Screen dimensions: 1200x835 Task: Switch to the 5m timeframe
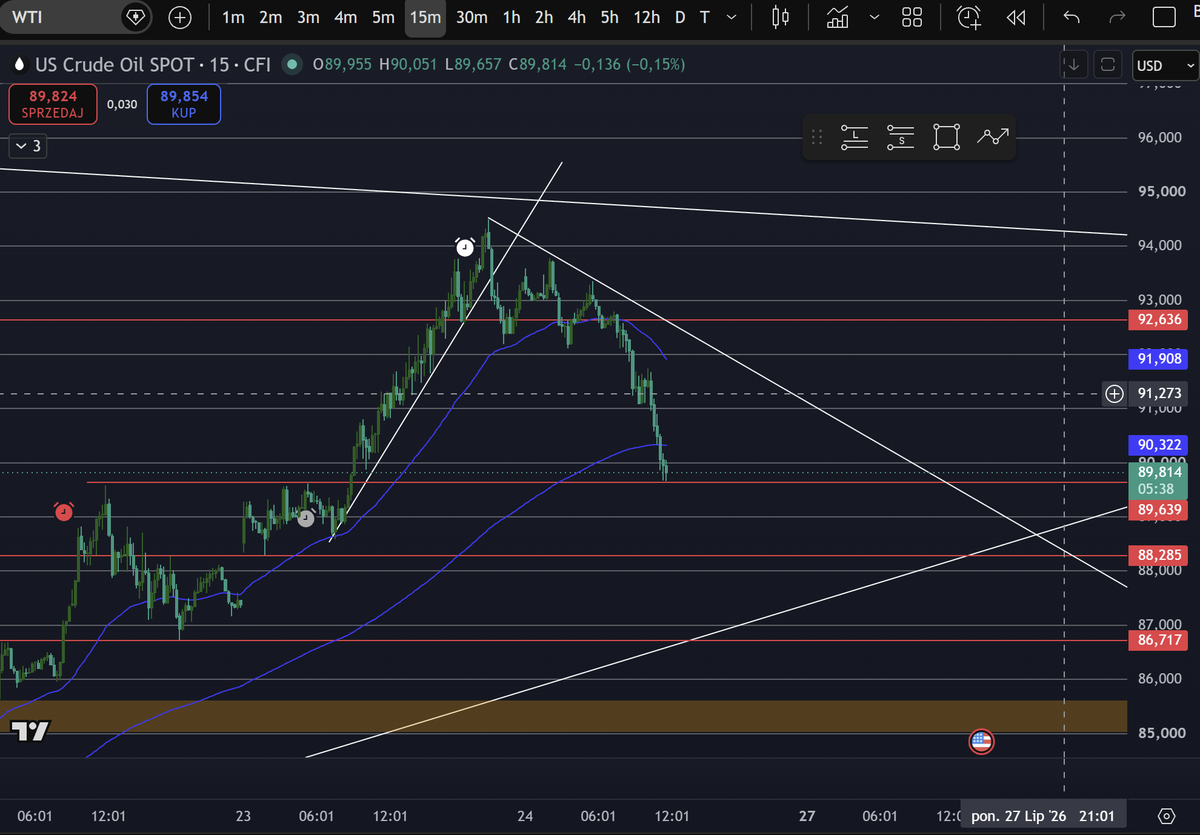tap(383, 17)
